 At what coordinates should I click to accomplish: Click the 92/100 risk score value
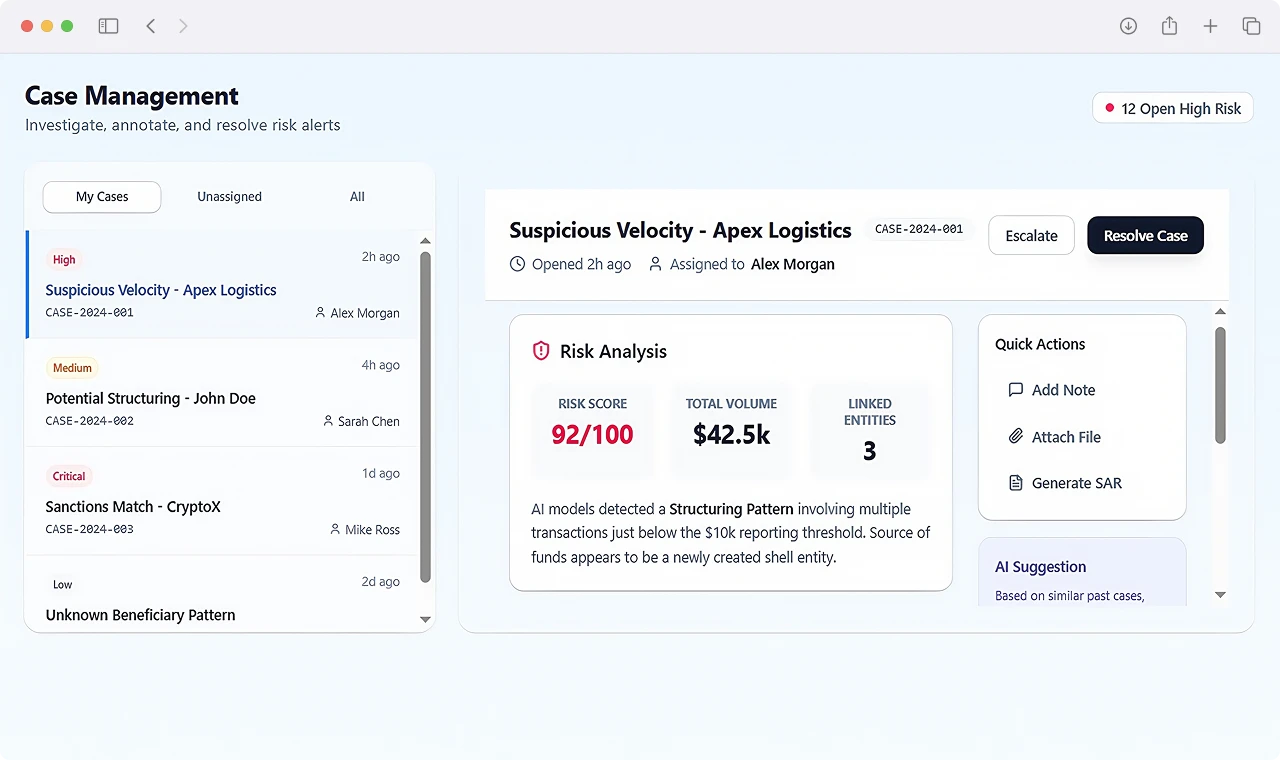point(593,435)
